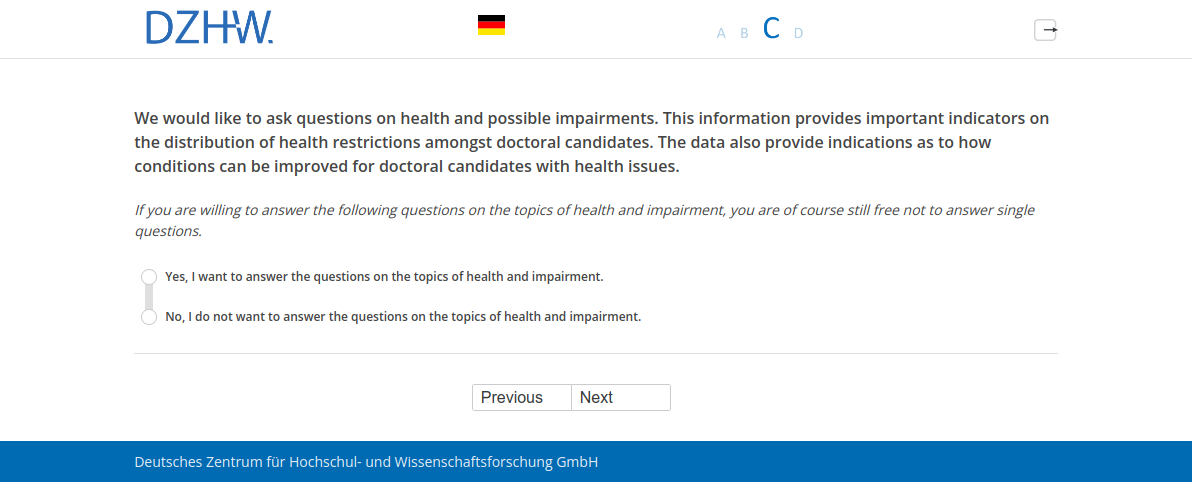Click the "Yes, I want to answer" label text
Screen dimensions: 1192x491
click(384, 276)
